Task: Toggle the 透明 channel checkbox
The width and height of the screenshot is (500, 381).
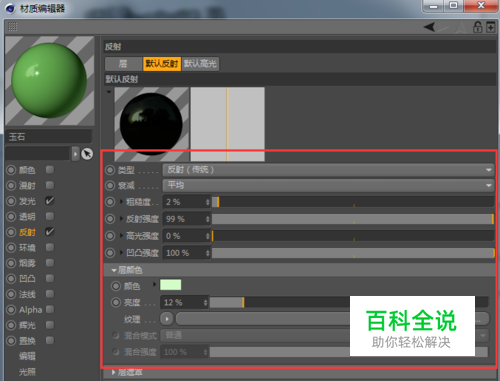Action: (50, 216)
